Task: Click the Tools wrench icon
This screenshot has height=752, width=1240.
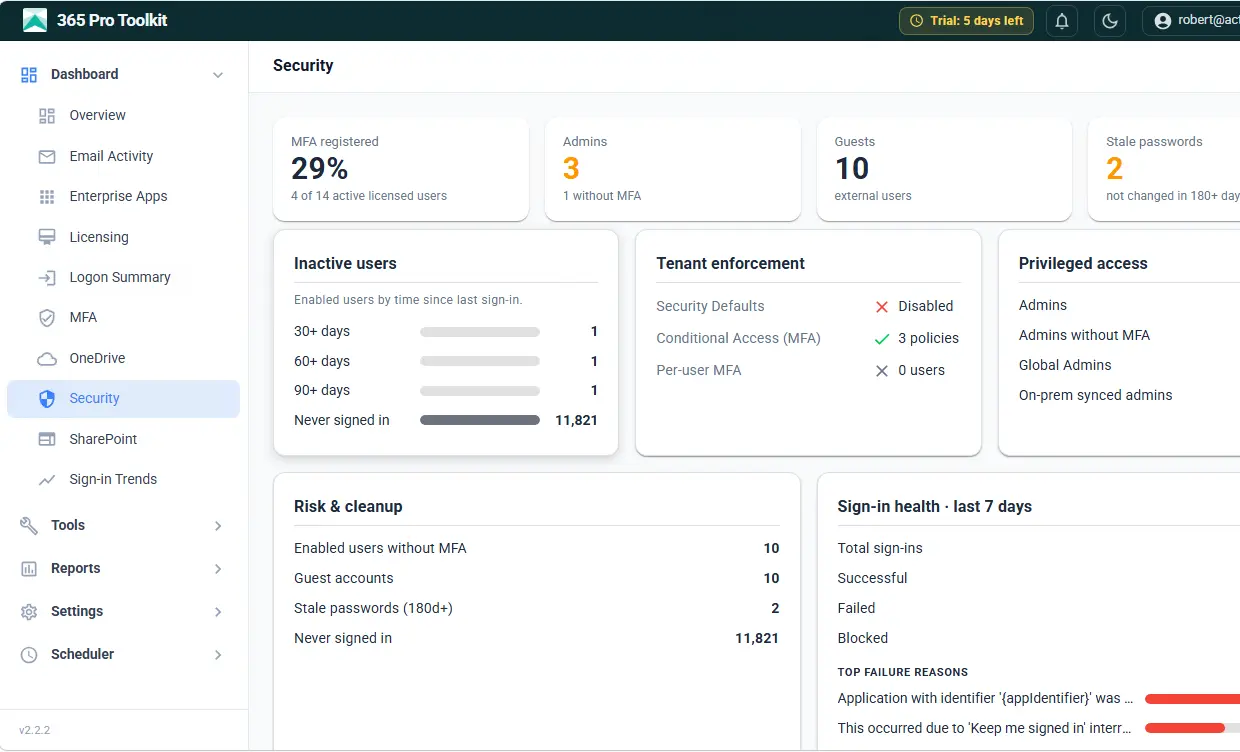Action: tap(29, 526)
